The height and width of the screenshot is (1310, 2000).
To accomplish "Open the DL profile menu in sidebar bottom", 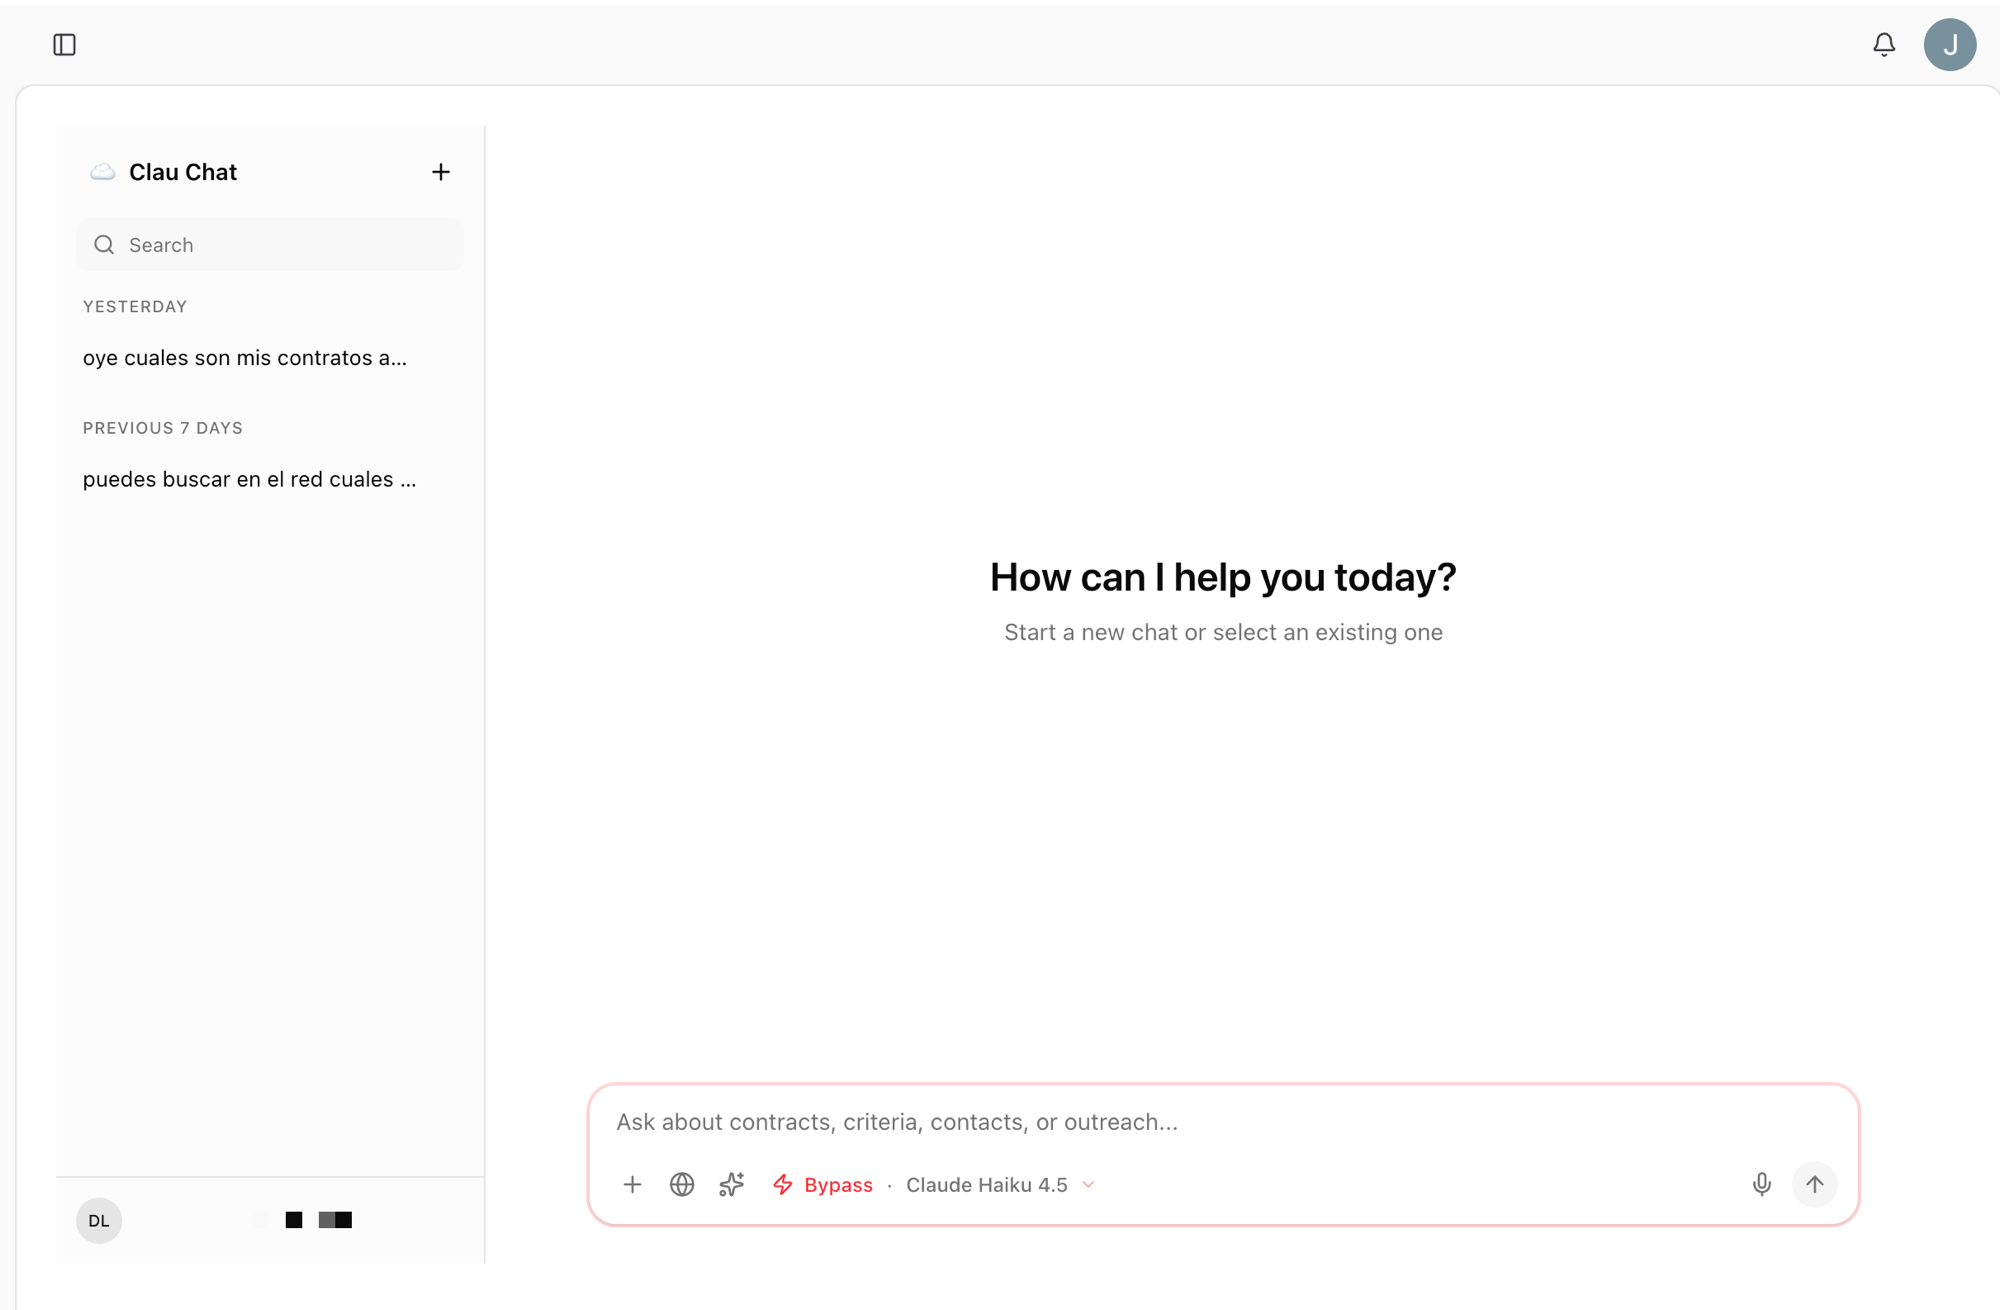I will (x=98, y=1220).
